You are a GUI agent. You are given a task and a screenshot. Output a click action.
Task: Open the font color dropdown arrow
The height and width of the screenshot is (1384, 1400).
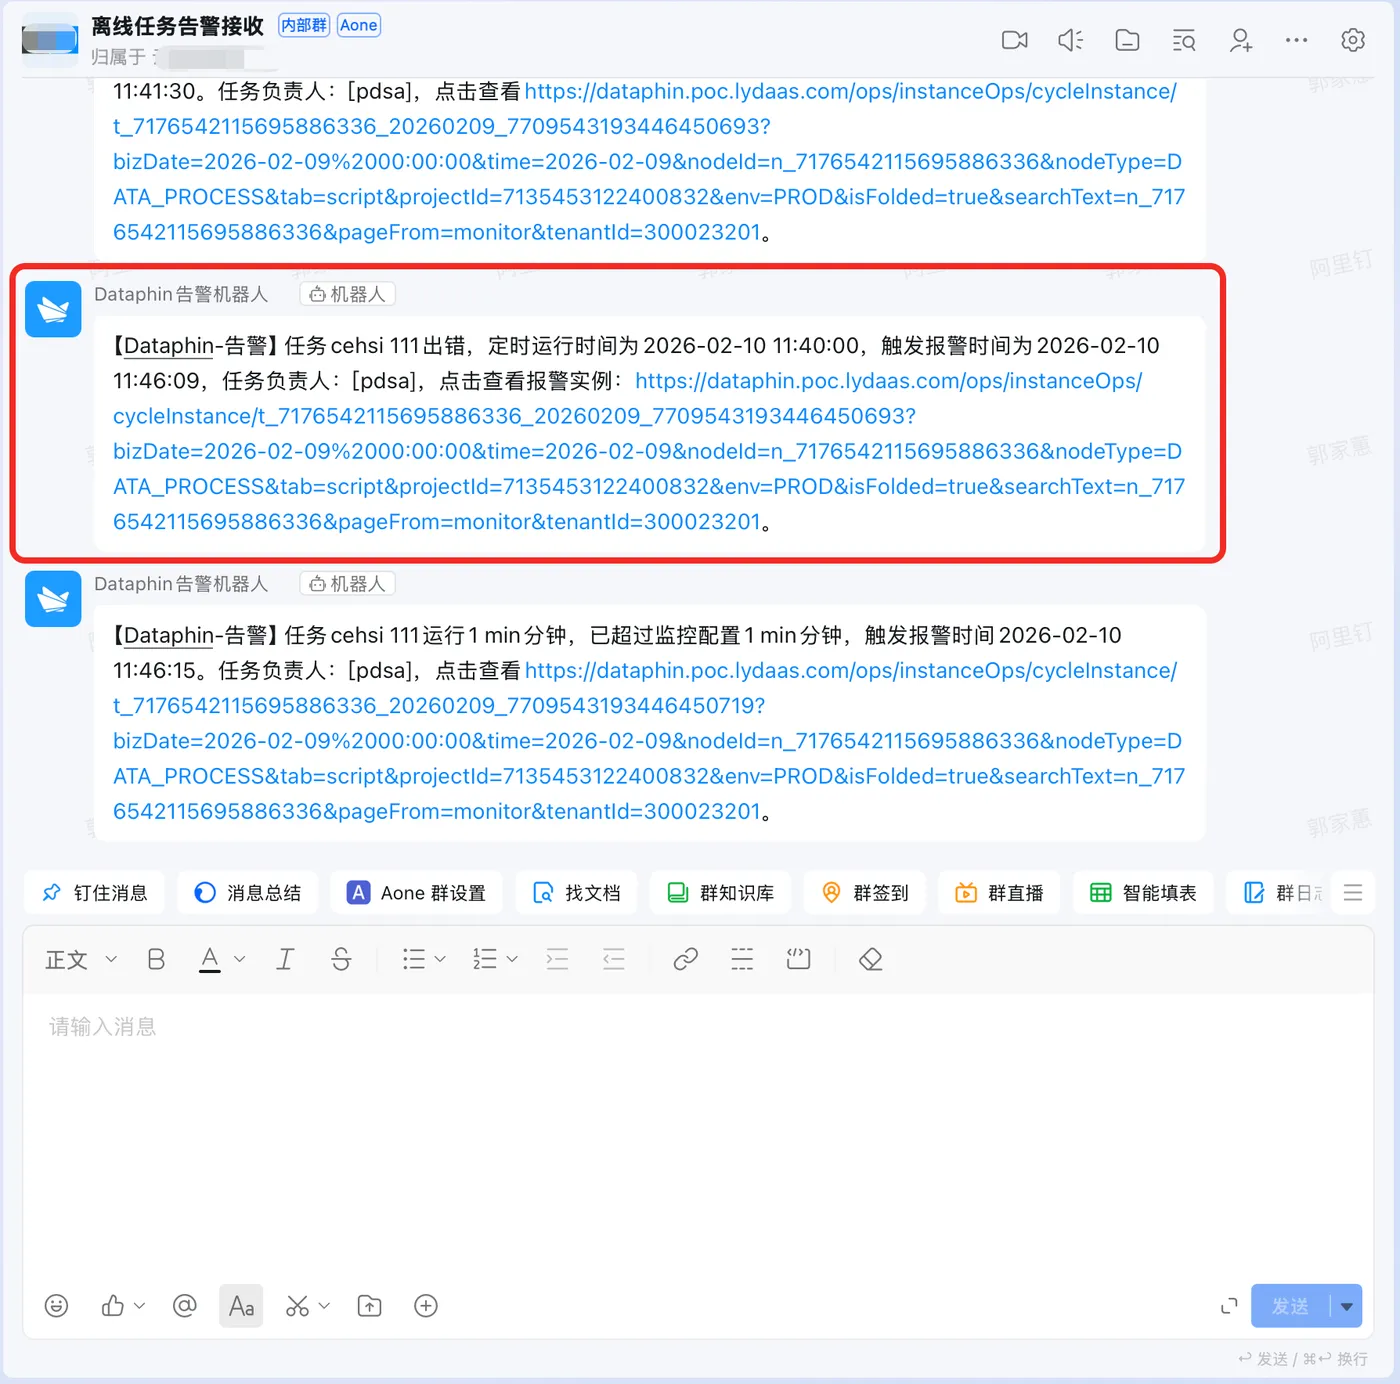coord(240,960)
